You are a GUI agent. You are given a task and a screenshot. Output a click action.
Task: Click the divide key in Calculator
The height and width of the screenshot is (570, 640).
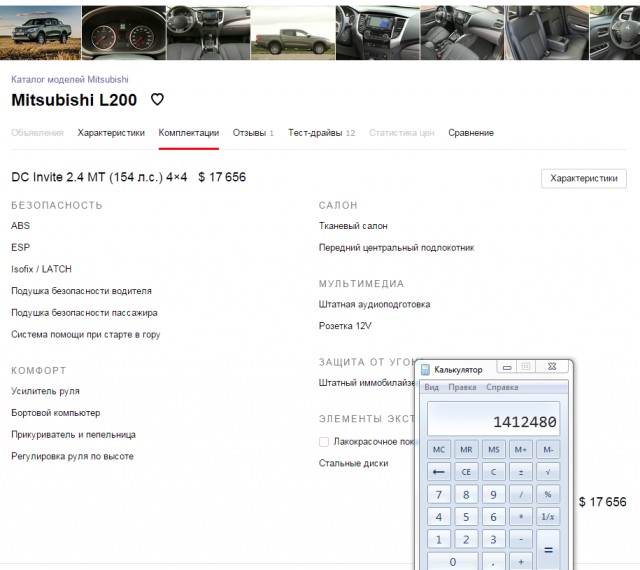[520, 494]
